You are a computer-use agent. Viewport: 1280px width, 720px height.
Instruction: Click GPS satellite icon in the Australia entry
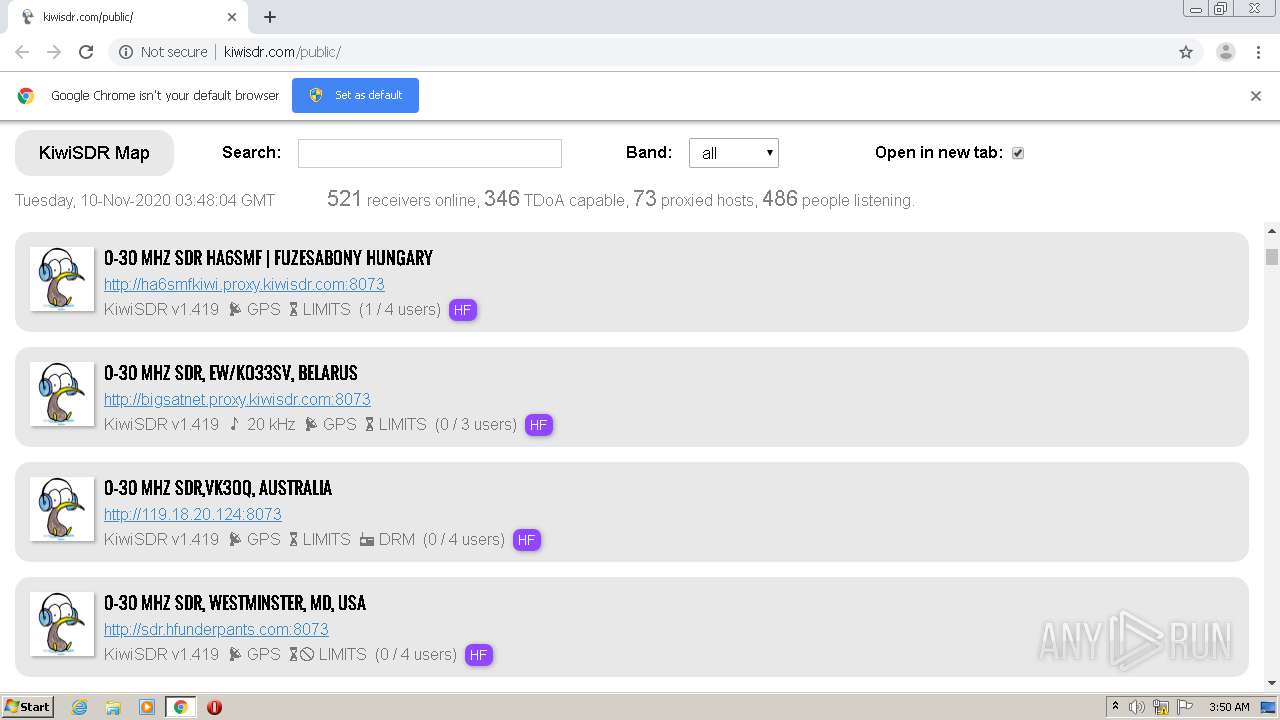(235, 540)
